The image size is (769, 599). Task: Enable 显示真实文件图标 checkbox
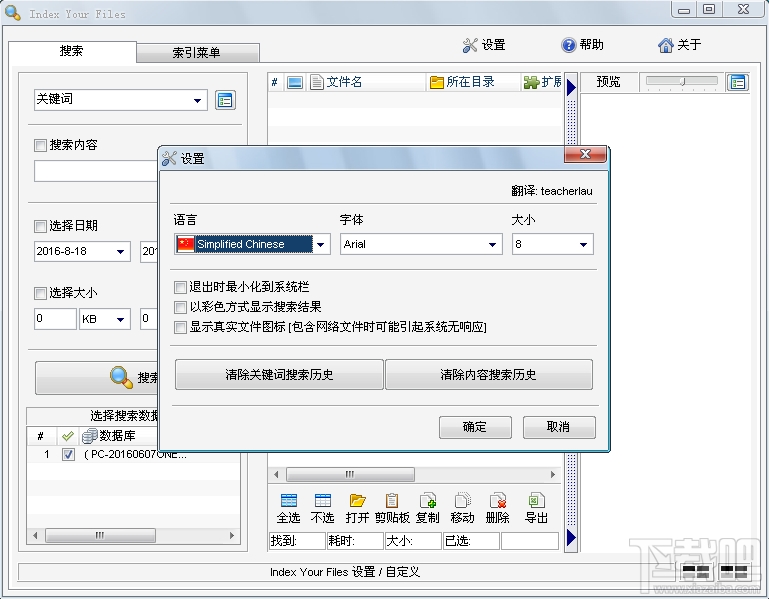point(180,327)
